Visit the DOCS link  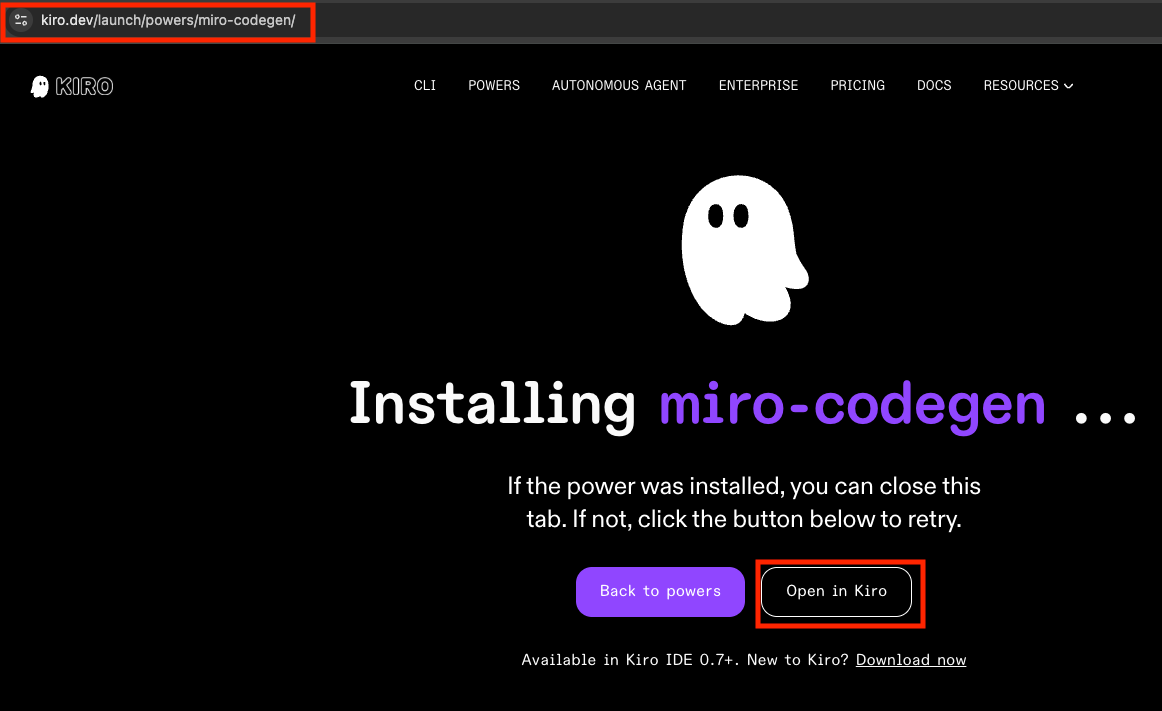click(934, 85)
